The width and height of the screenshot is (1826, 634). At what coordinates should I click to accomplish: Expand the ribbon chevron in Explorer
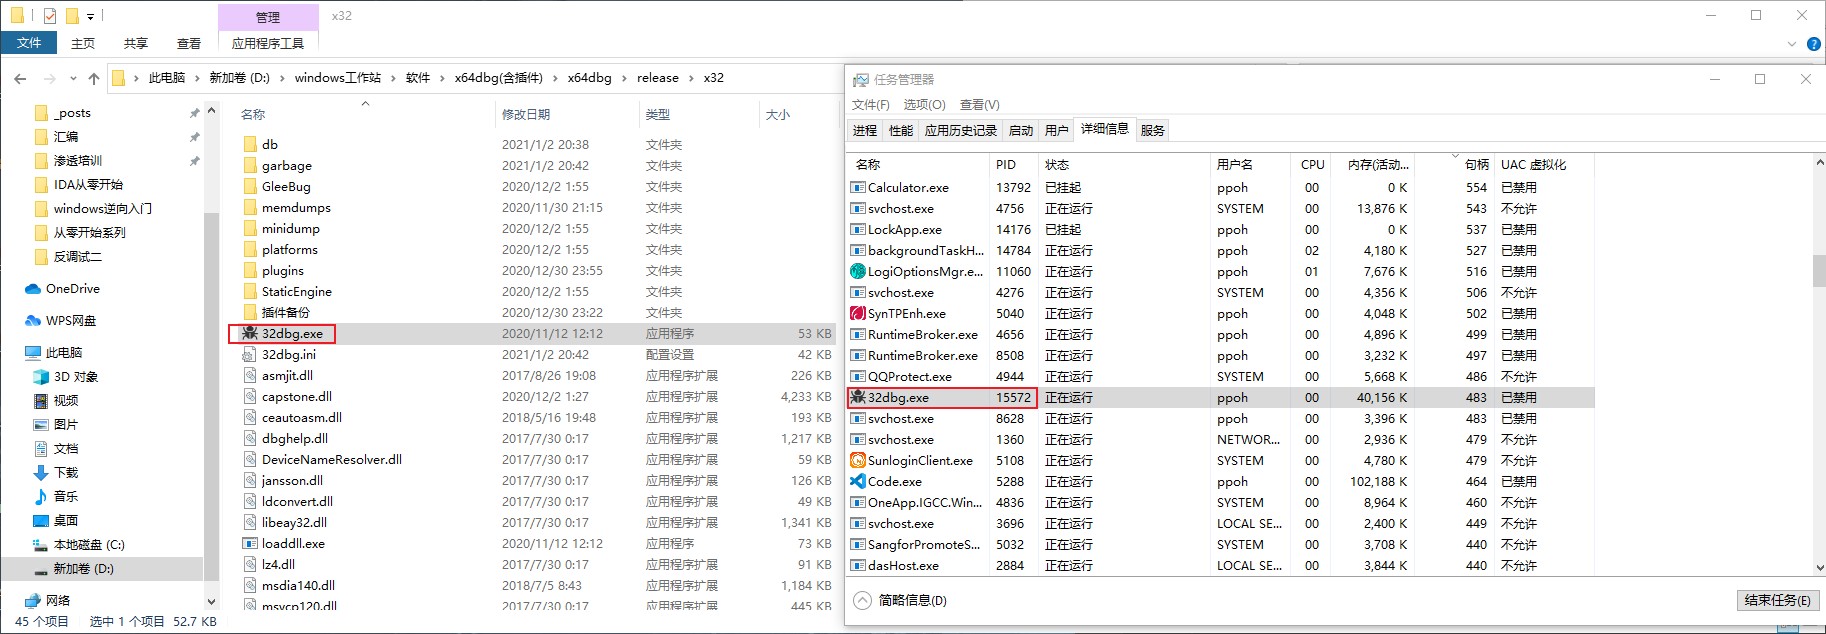tap(1791, 44)
